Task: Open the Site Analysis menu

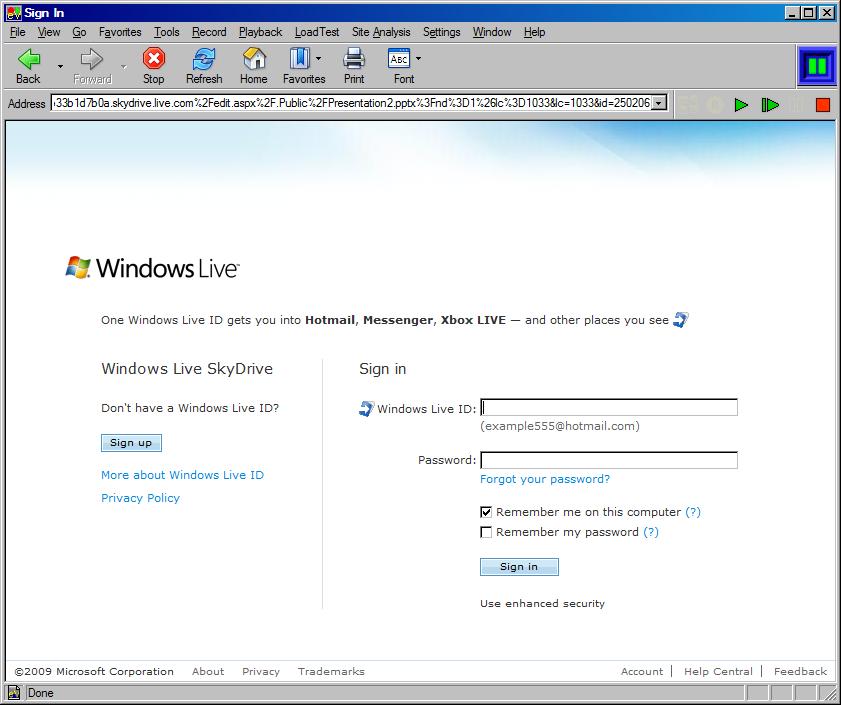Action: pyautogui.click(x=381, y=32)
